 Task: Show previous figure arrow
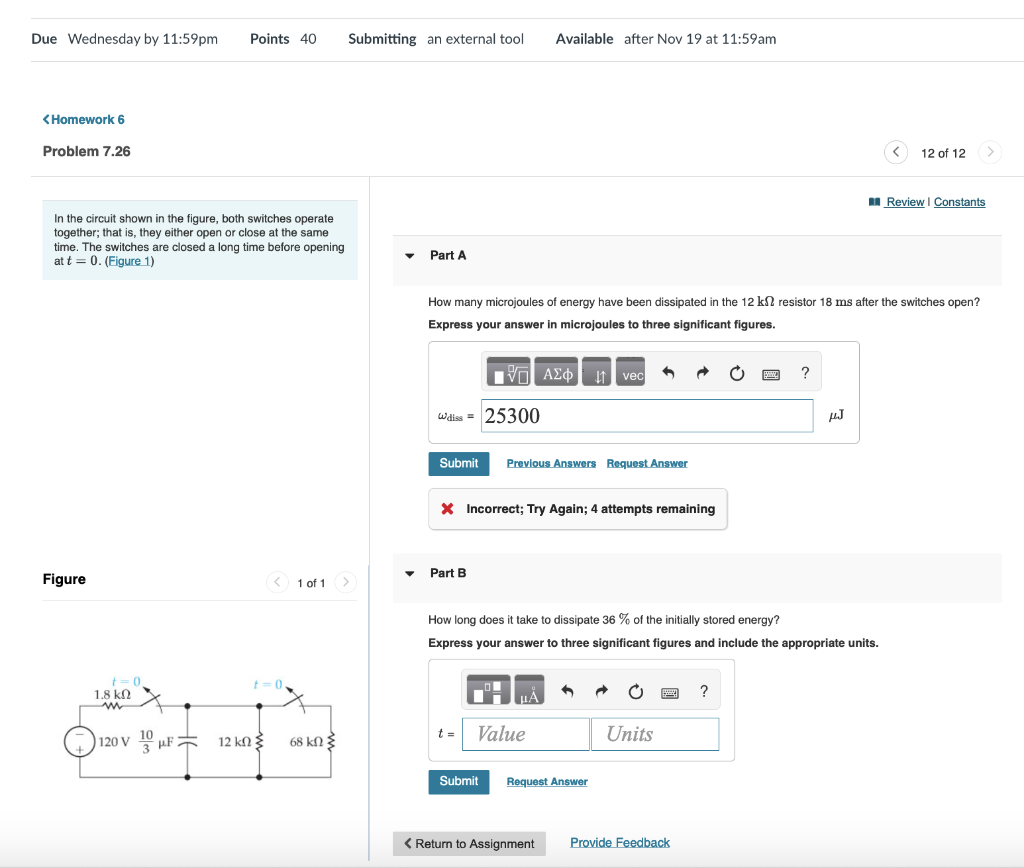tap(278, 582)
